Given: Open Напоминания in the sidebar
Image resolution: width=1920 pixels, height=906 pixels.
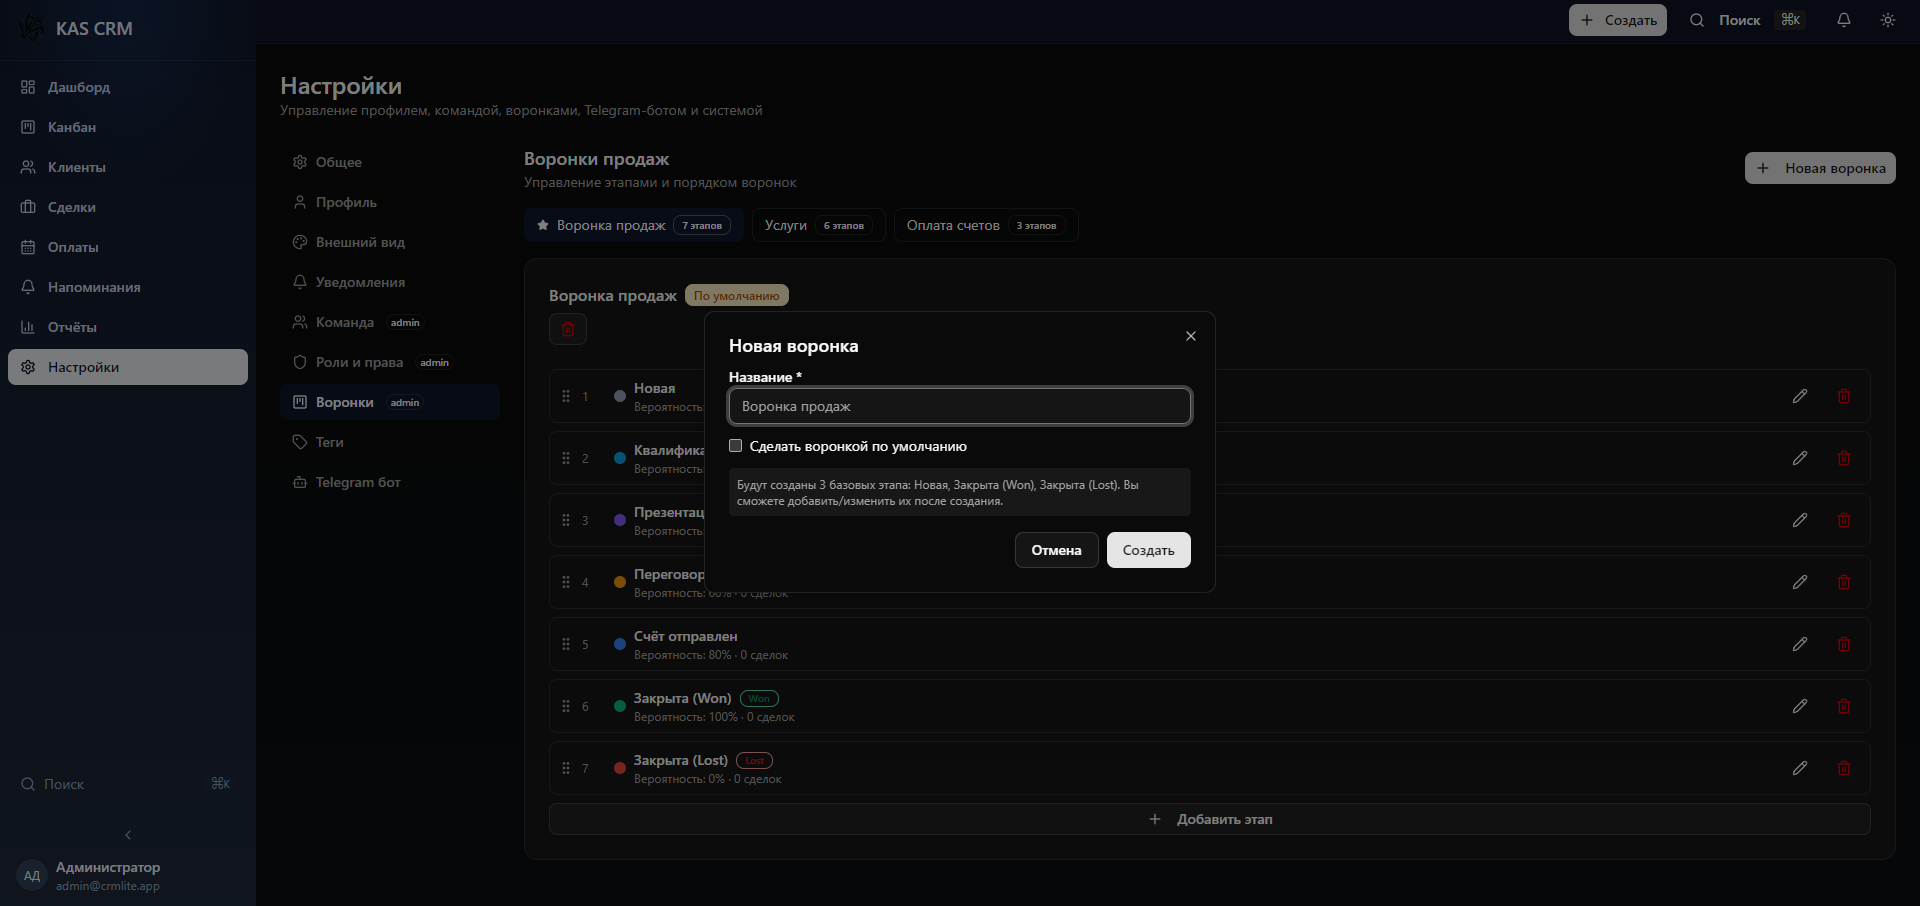Looking at the screenshot, I should point(128,287).
